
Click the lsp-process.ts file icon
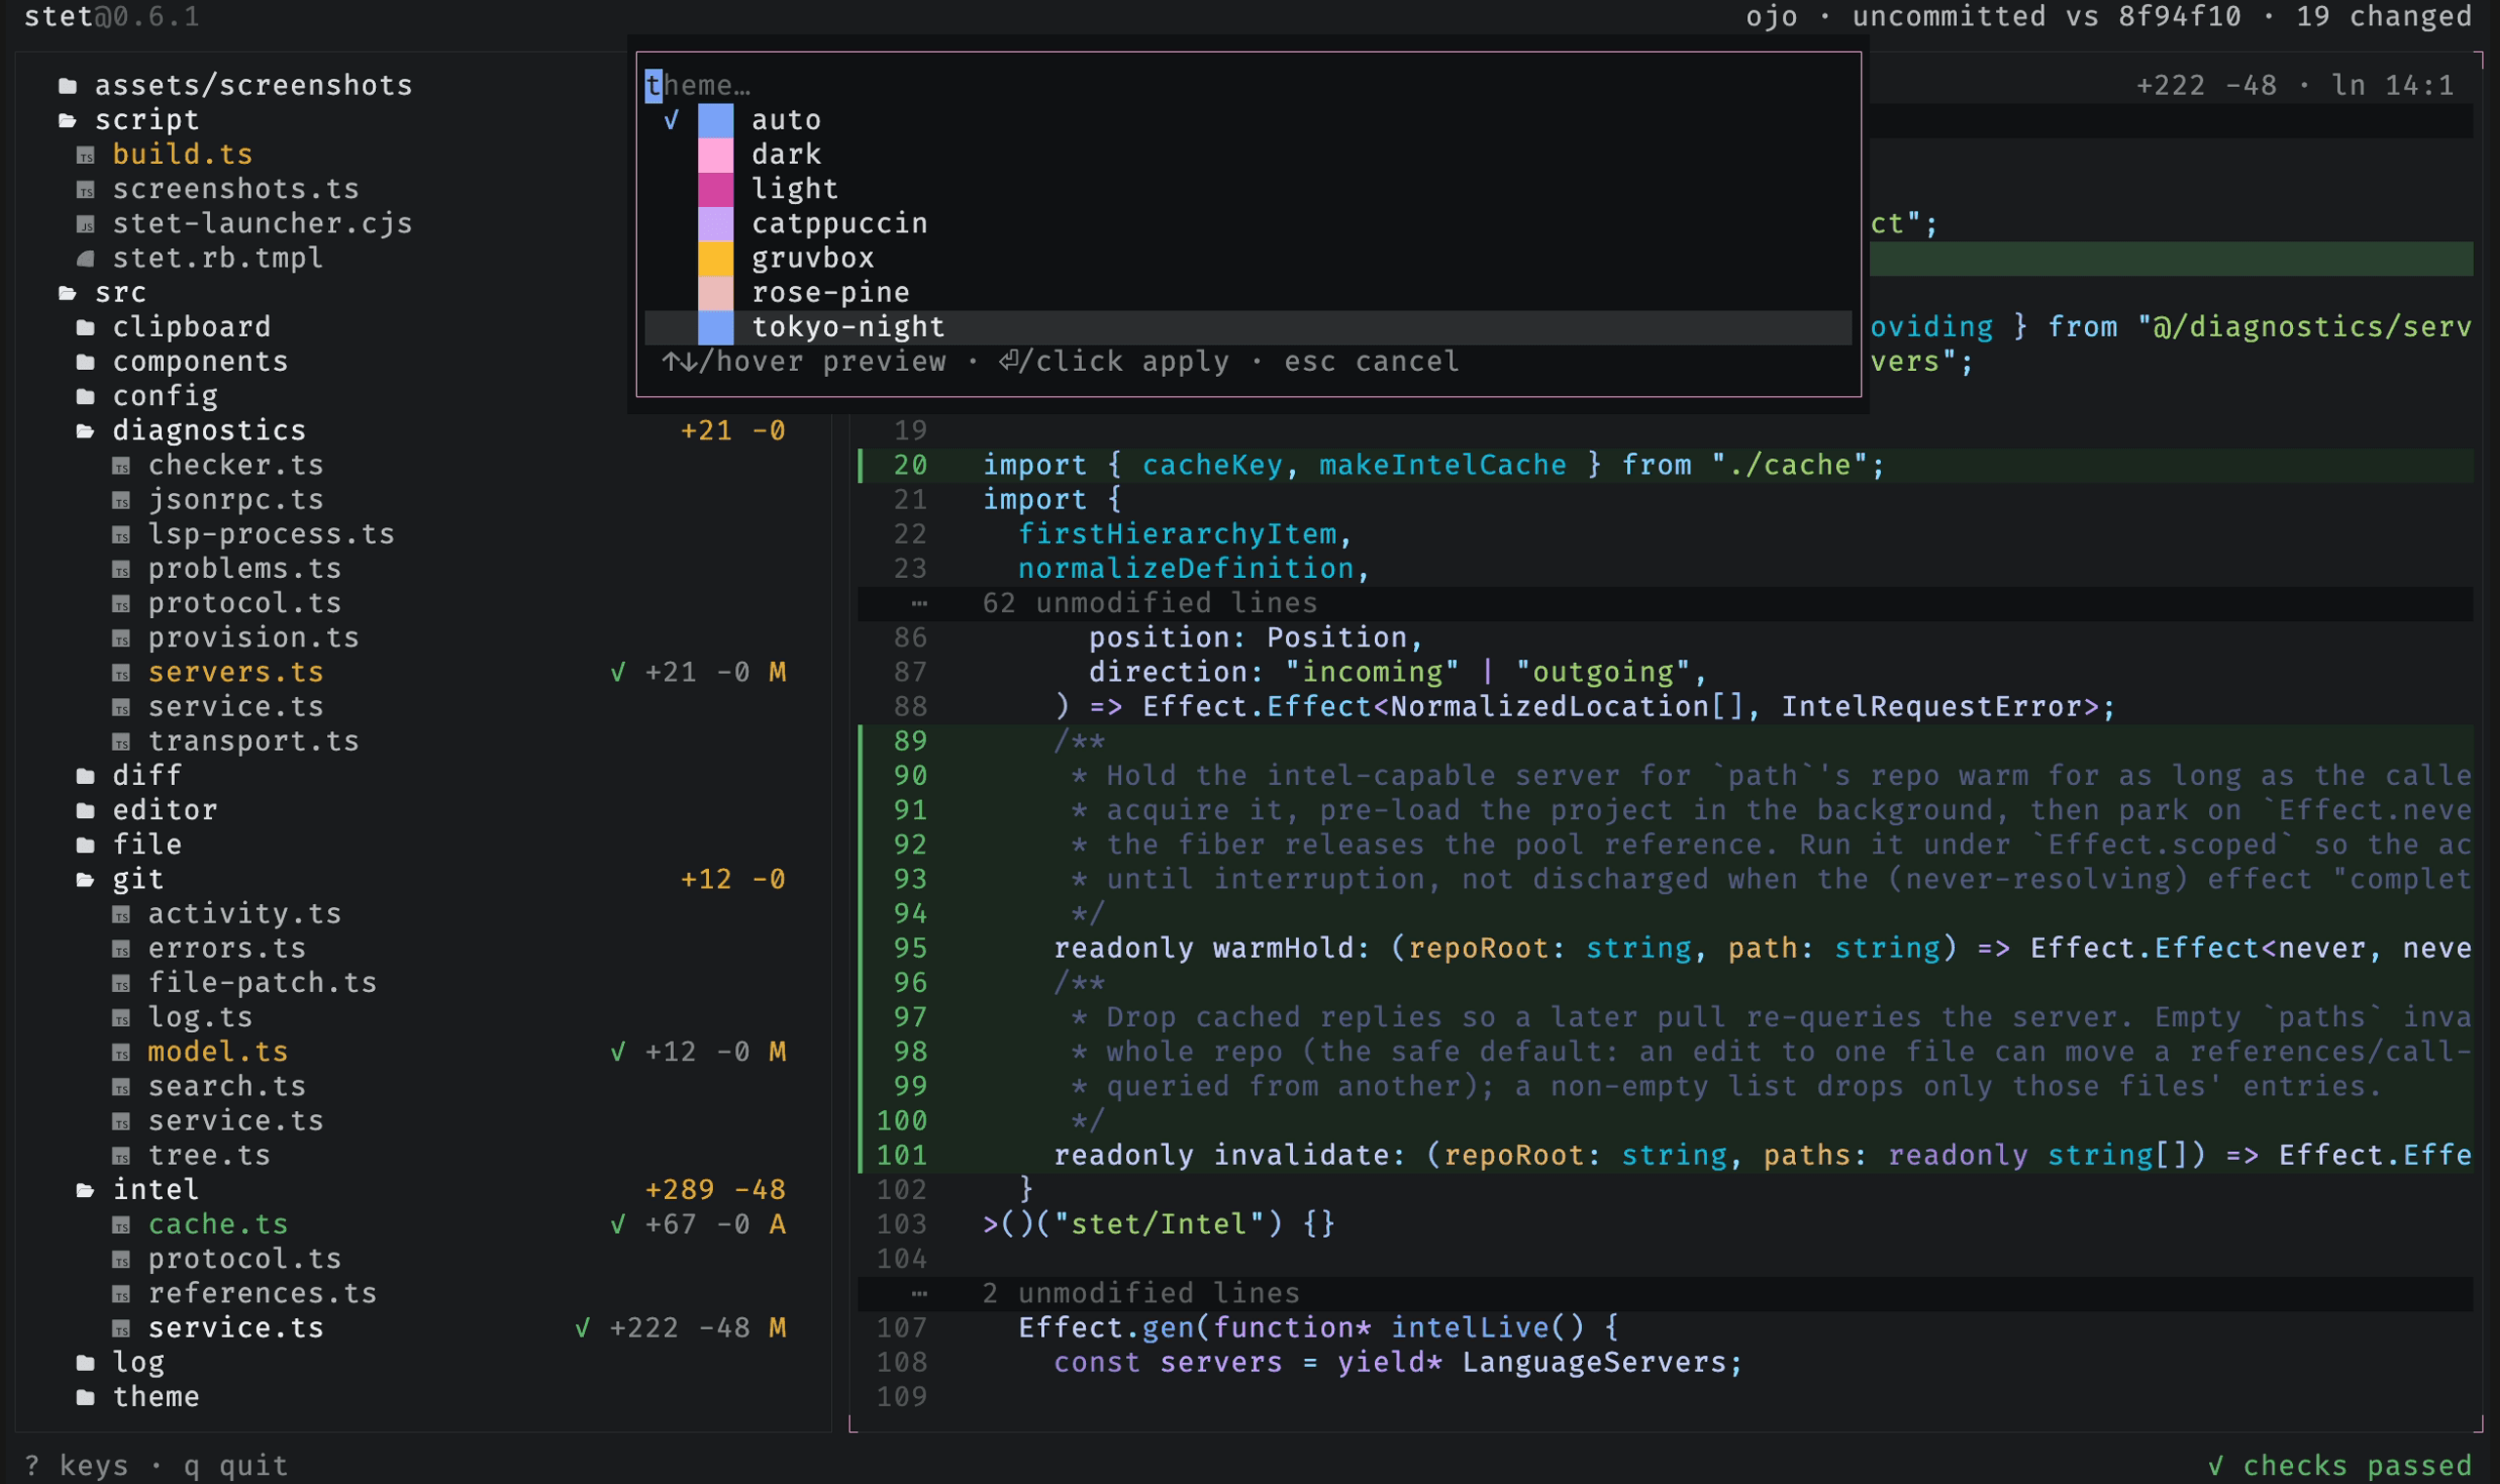(x=121, y=535)
